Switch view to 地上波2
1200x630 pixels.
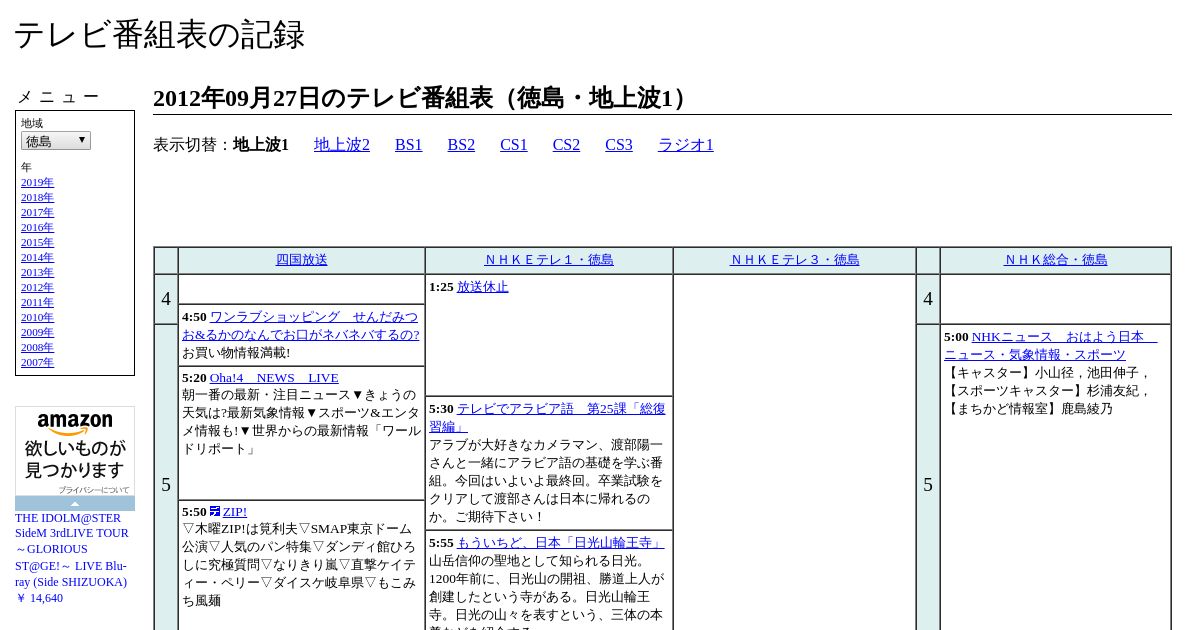pyautogui.click(x=342, y=145)
